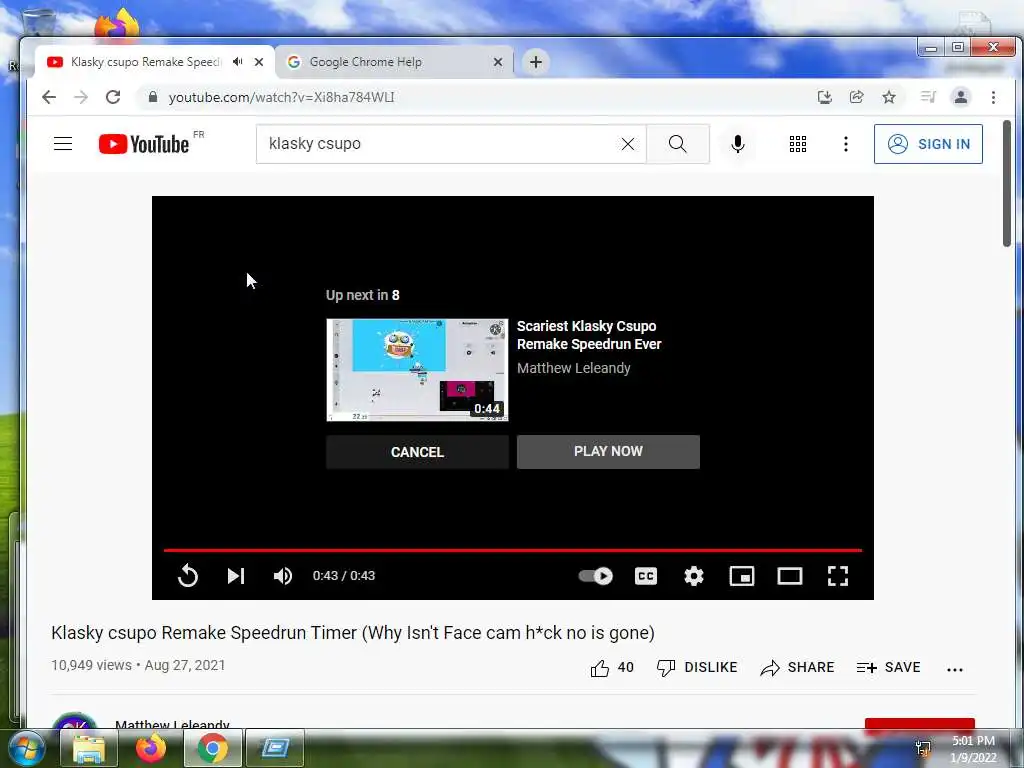The height and width of the screenshot is (768, 1024).
Task: Open YouTube settings three-dot menu
Action: [x=846, y=144]
